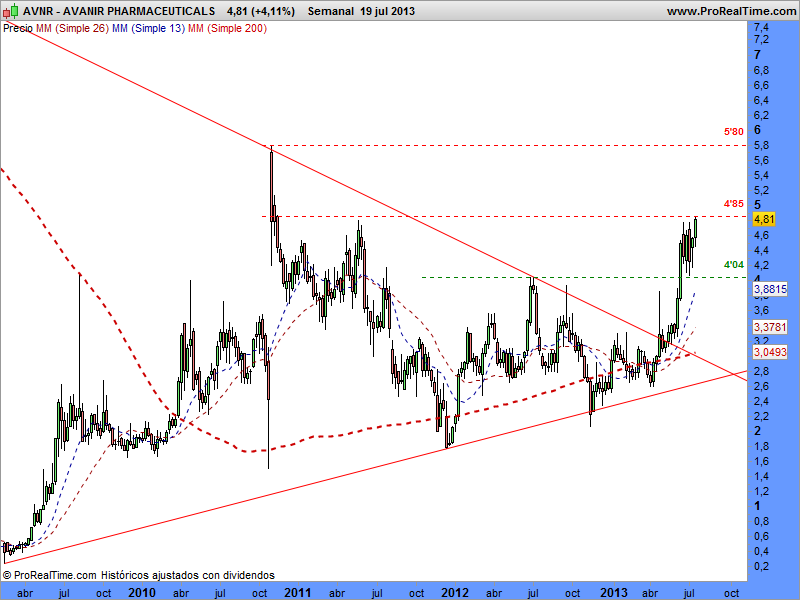Click the 2,8 value on price axis
Image resolution: width=800 pixels, height=600 pixels.
pos(761,371)
